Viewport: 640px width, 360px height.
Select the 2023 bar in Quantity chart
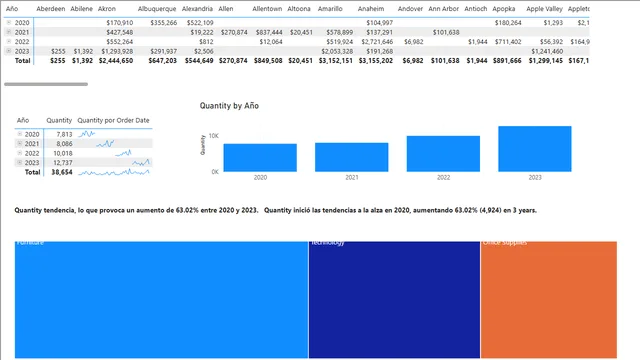[x=535, y=149]
